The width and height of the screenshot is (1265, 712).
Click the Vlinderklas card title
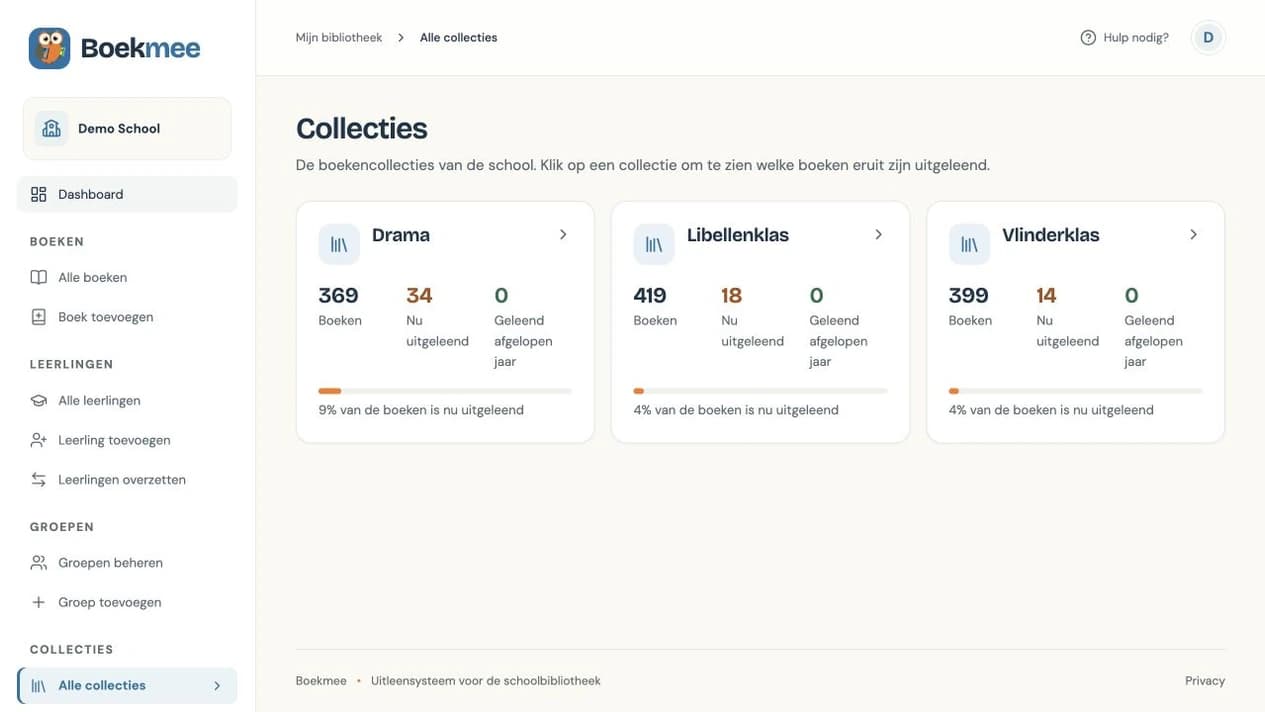point(1051,235)
